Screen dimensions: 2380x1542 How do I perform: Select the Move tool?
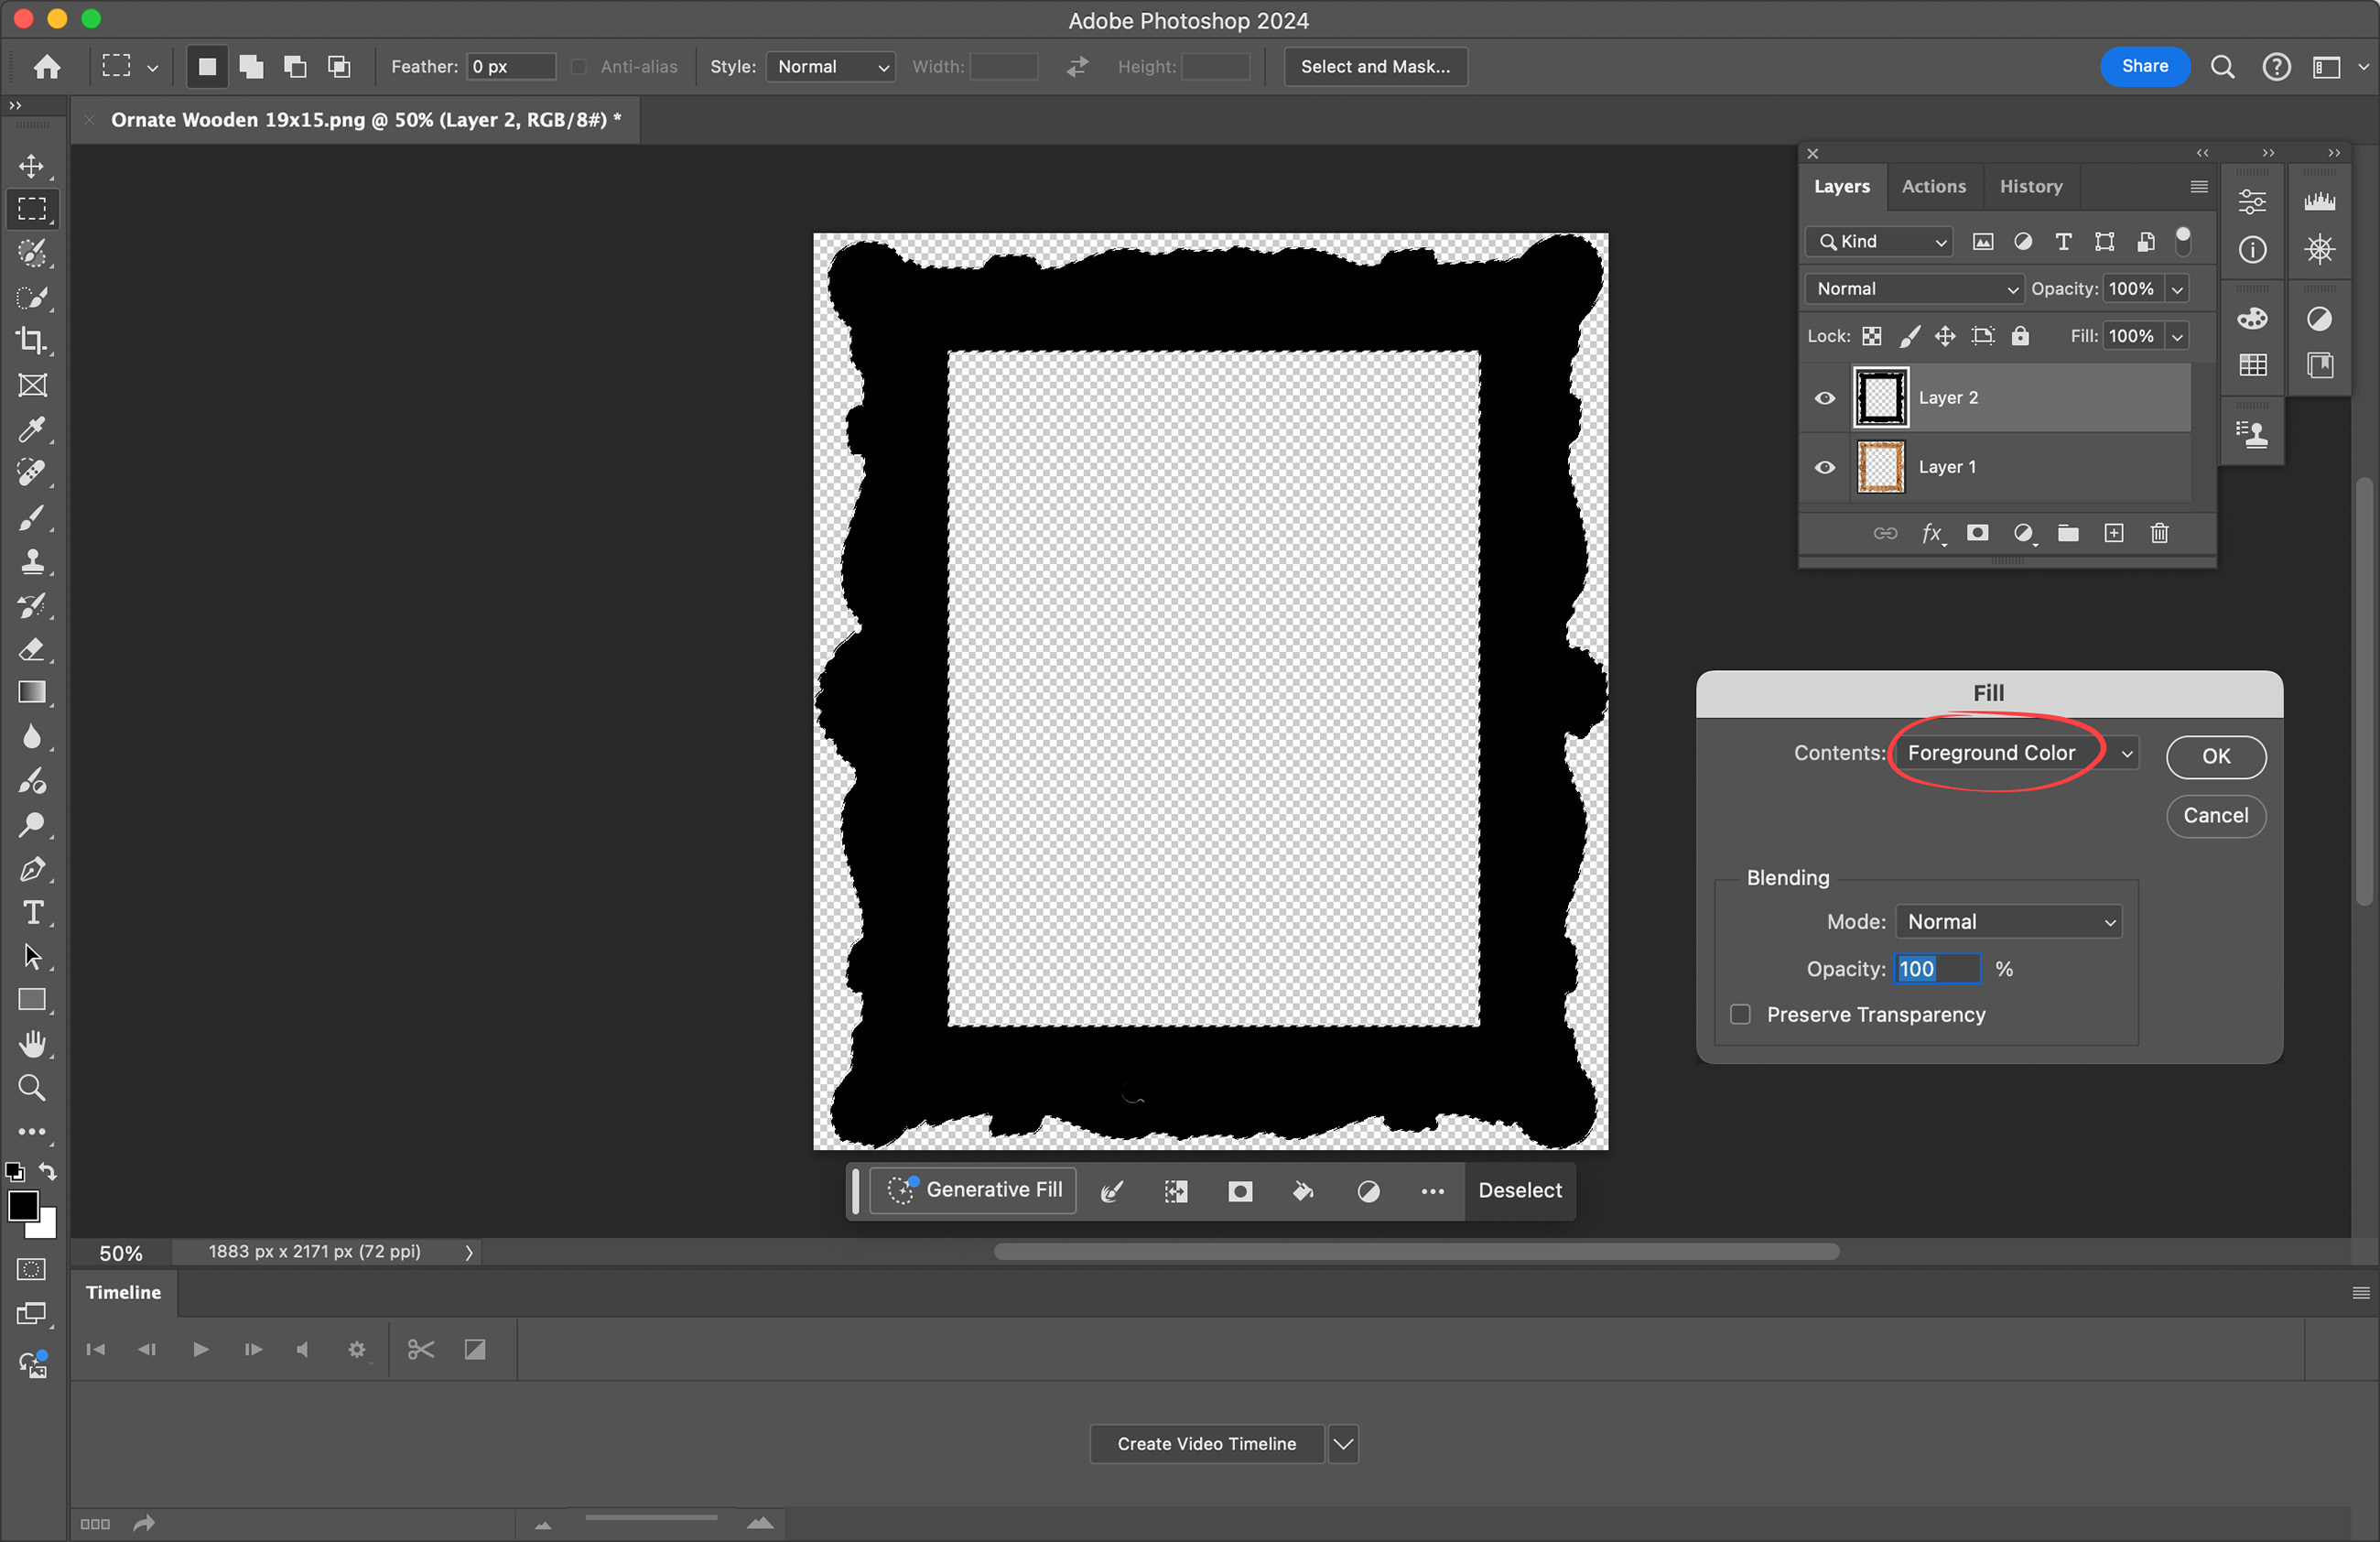coord(32,166)
